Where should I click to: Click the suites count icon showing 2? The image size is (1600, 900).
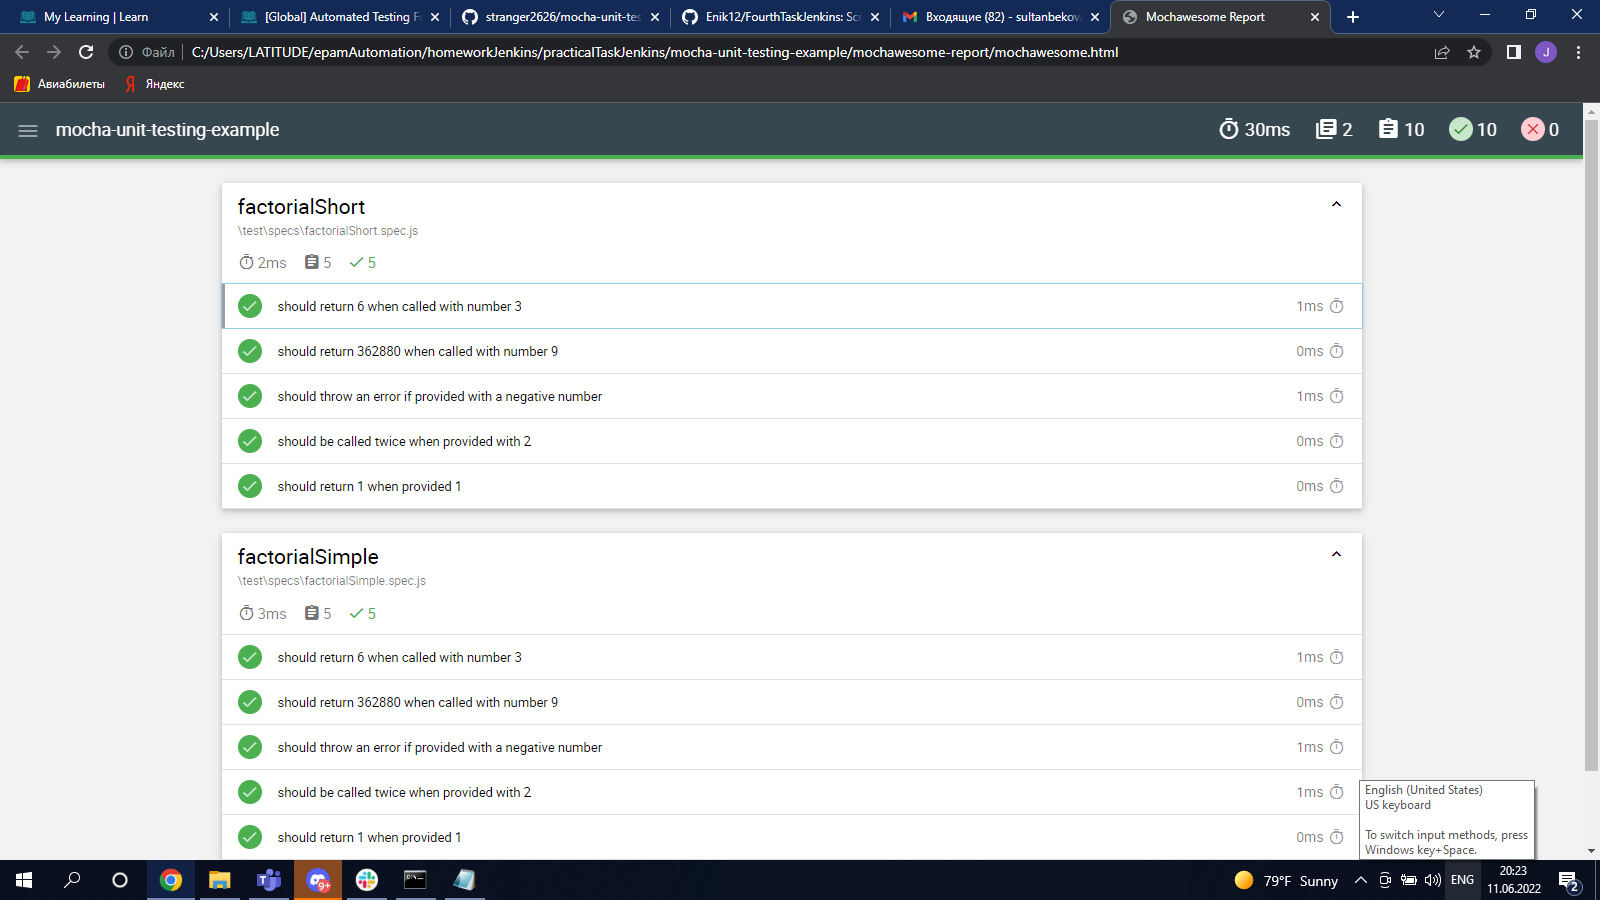1326,129
